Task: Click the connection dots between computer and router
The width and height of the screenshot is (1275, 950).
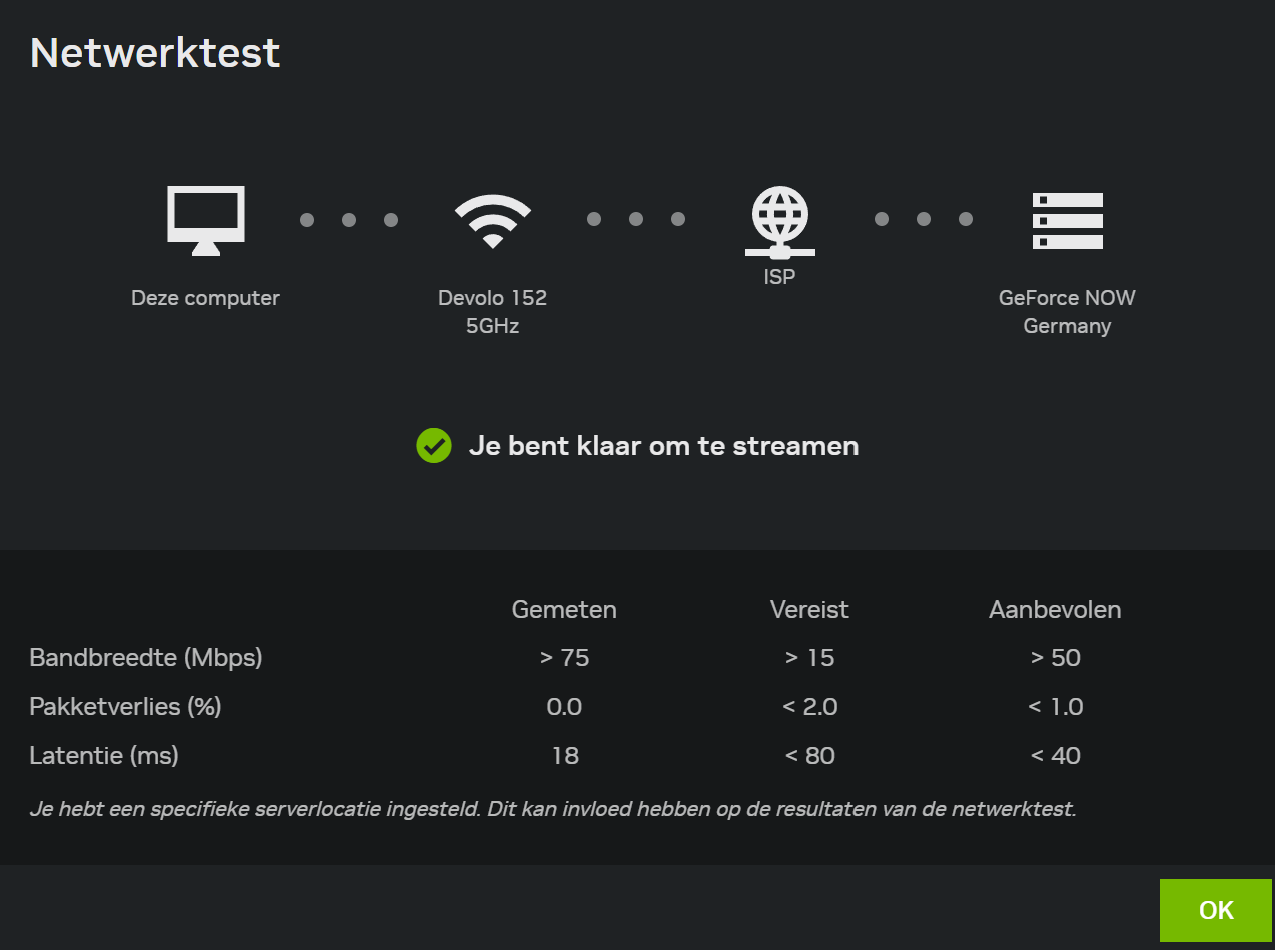Action: 348,219
